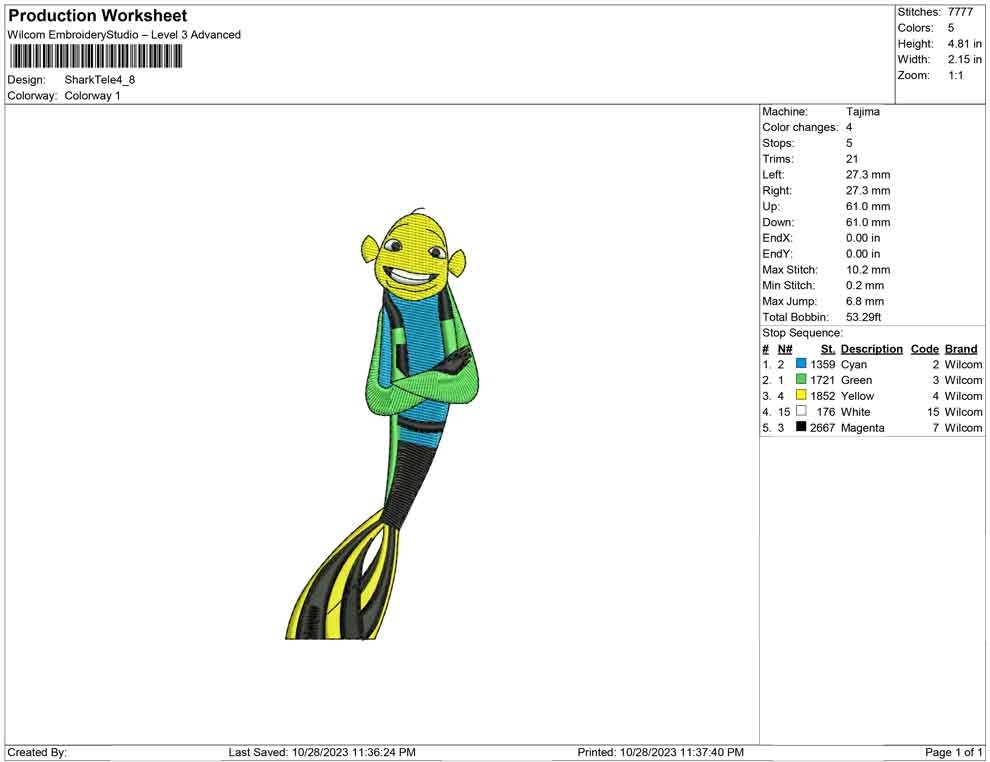Select the 'Colorway 1' value
Image resolution: width=990 pixels, height=762 pixels.
[92, 96]
